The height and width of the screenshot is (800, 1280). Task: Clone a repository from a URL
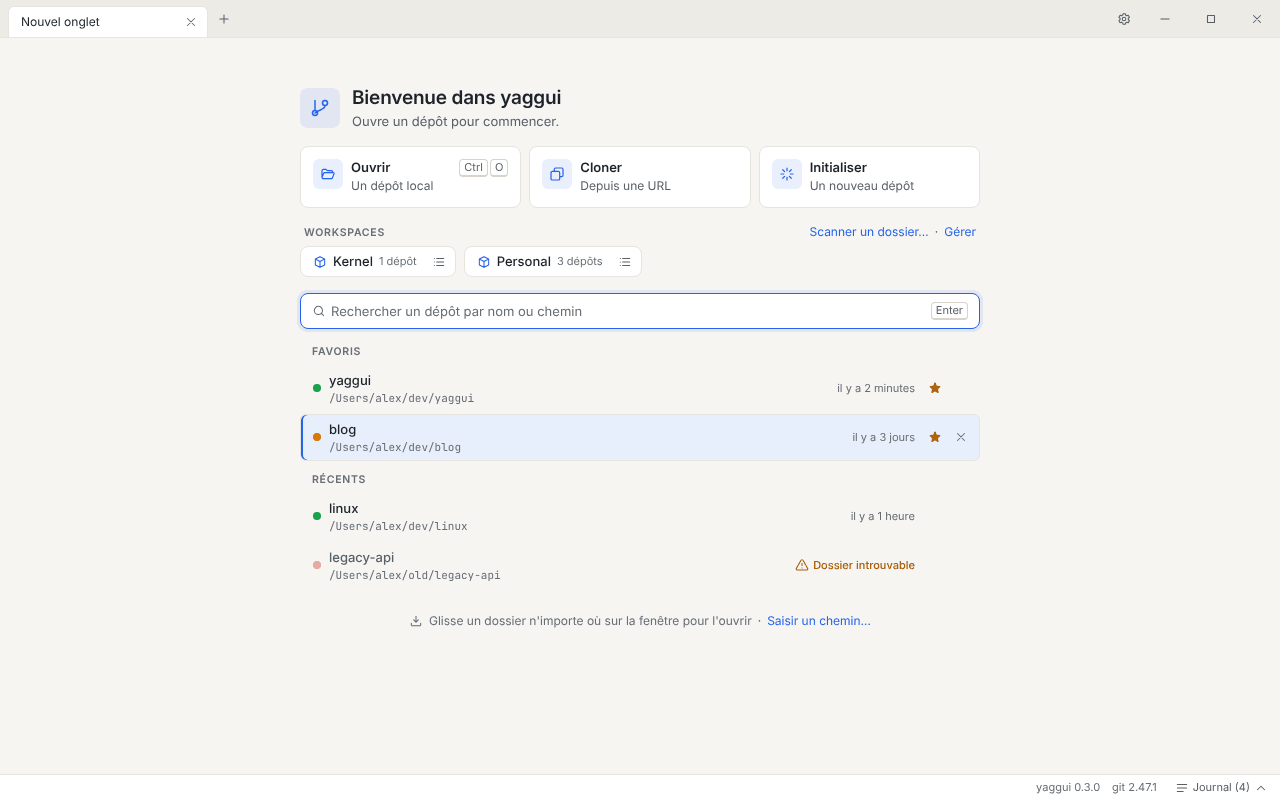(x=640, y=177)
